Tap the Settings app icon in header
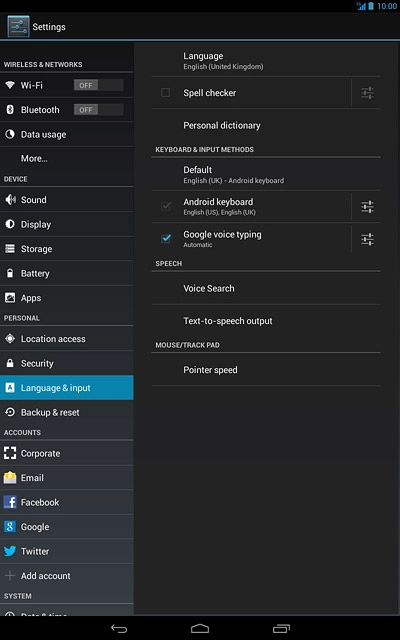 [18, 27]
